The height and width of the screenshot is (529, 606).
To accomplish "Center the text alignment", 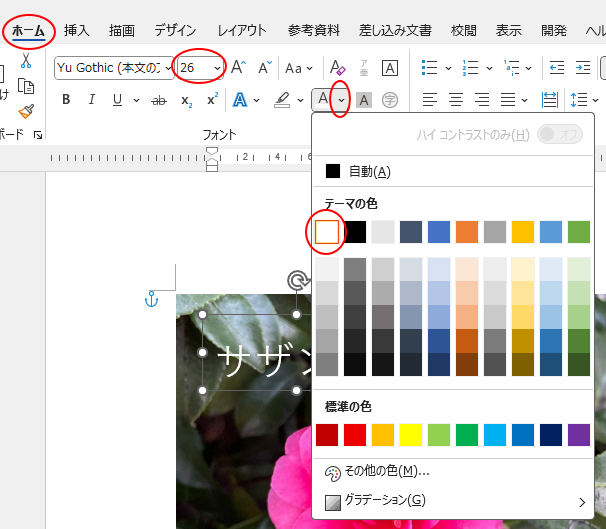I will click(456, 100).
